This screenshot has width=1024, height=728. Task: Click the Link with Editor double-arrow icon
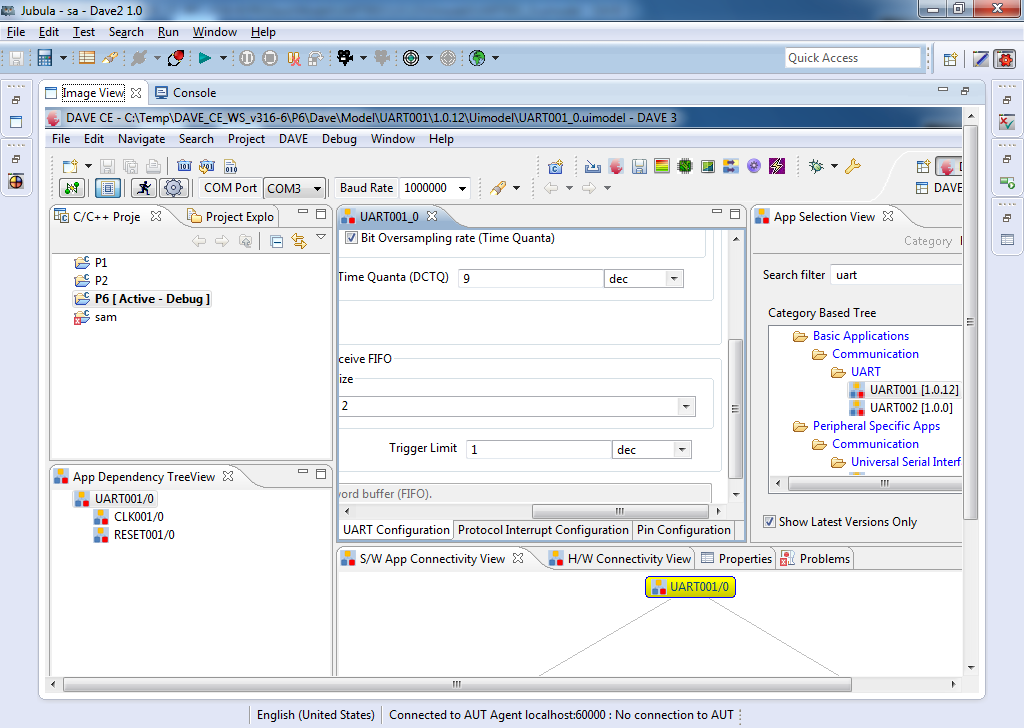click(299, 241)
